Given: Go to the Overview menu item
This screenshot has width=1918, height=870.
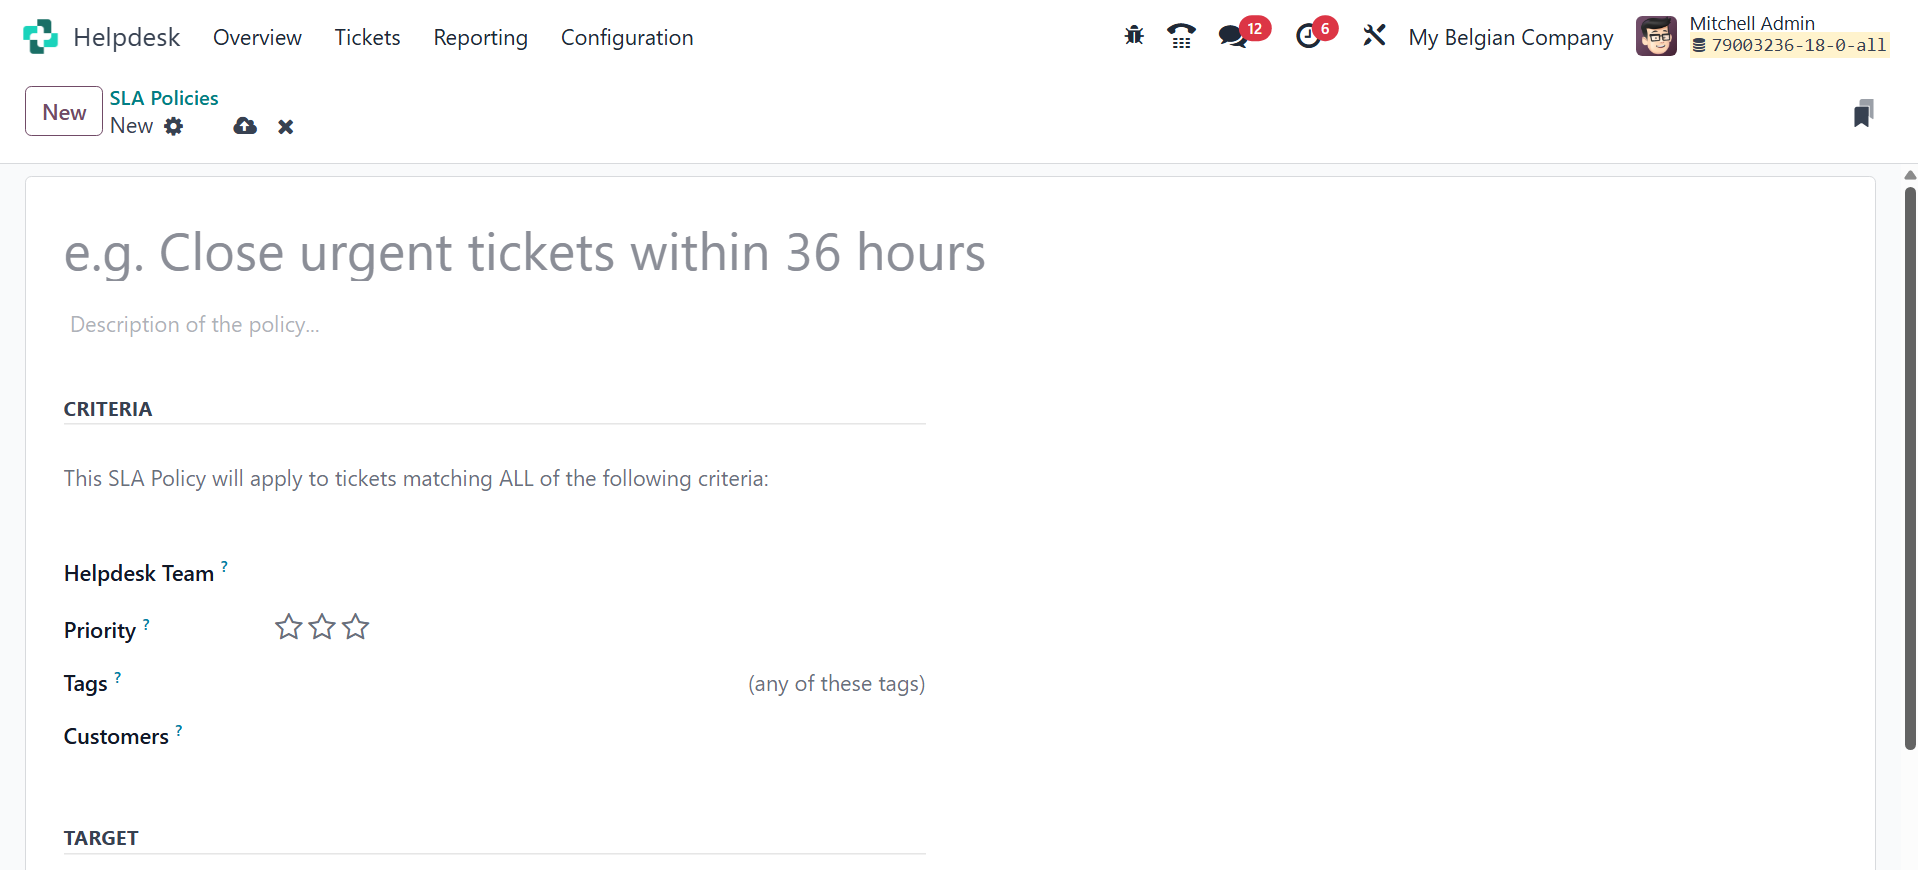Looking at the screenshot, I should pos(257,37).
